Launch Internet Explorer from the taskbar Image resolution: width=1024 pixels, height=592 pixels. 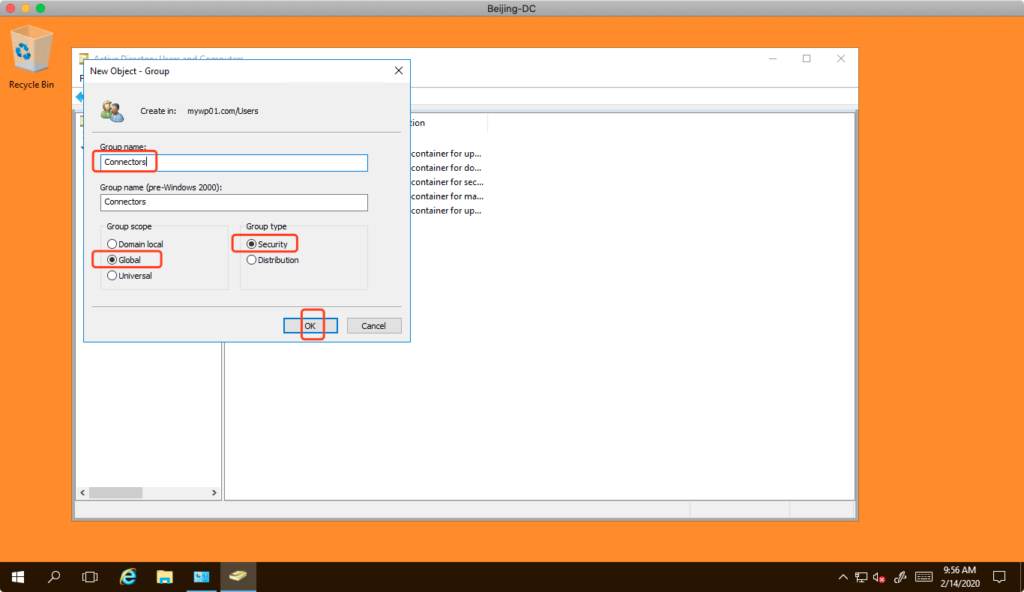click(x=128, y=577)
